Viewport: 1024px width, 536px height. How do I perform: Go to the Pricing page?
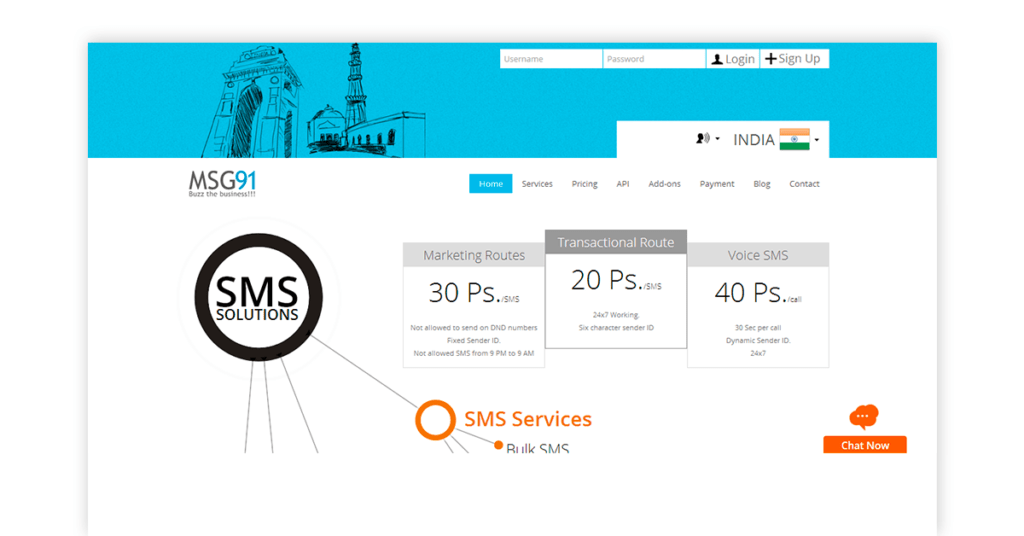tap(584, 184)
